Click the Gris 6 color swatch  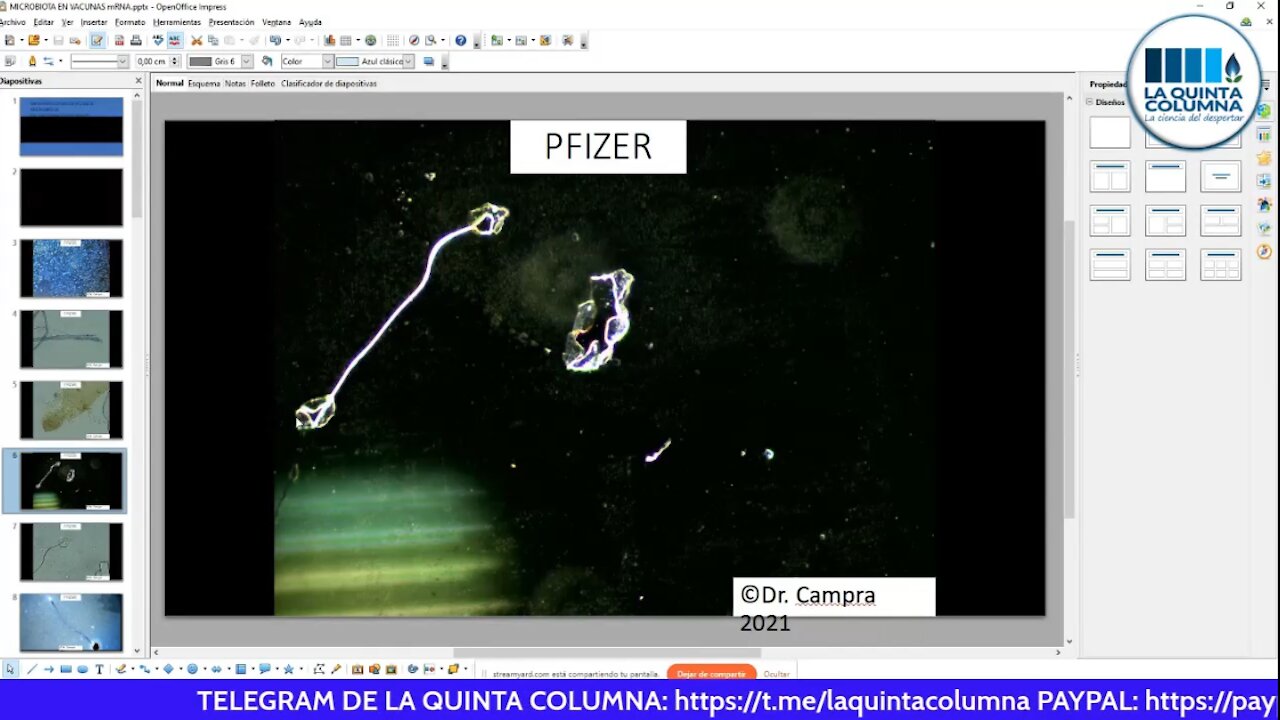click(x=201, y=62)
